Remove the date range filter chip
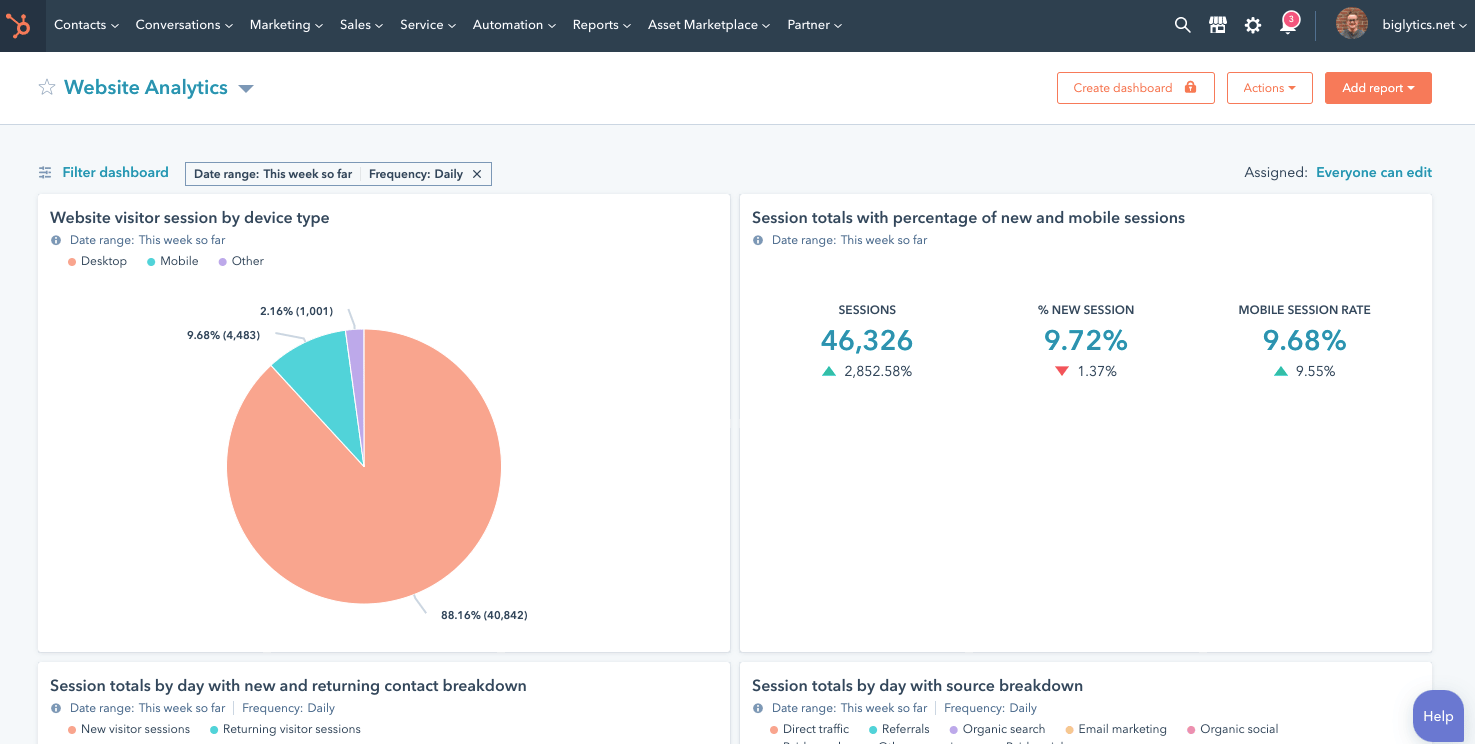 478,173
